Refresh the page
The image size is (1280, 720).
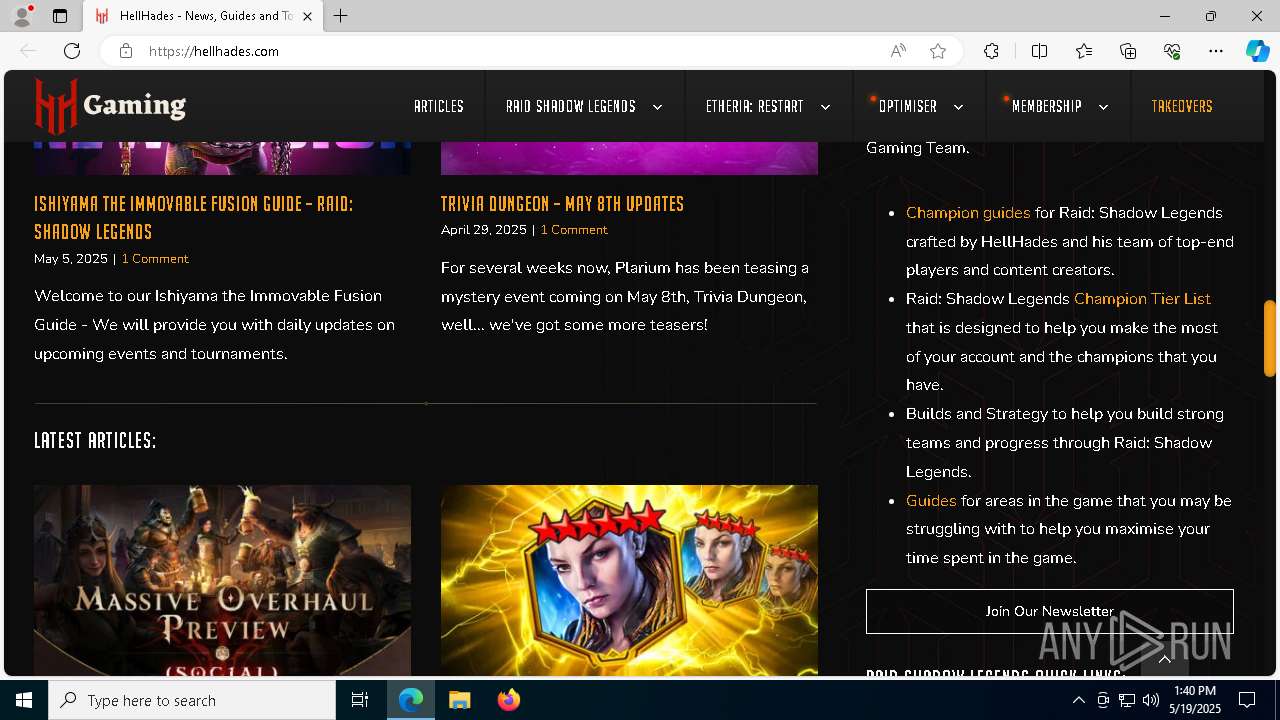[x=72, y=51]
